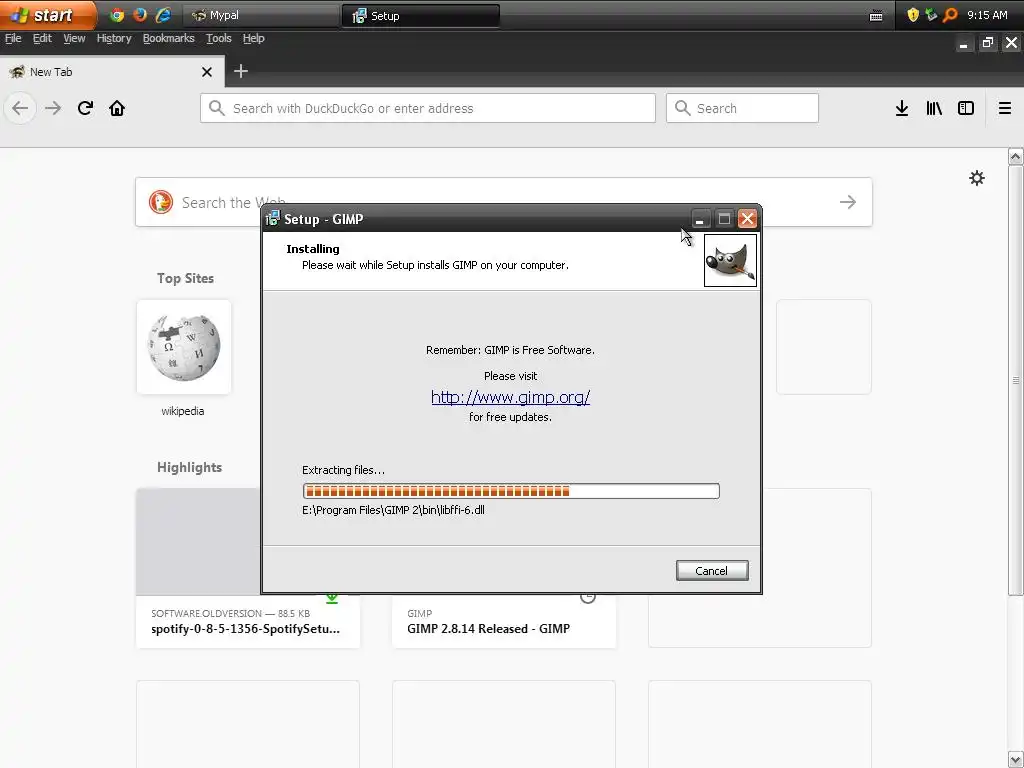Open GIMP 2.8.14 Released highlight card
This screenshot has width=1024, height=768.
(x=504, y=621)
